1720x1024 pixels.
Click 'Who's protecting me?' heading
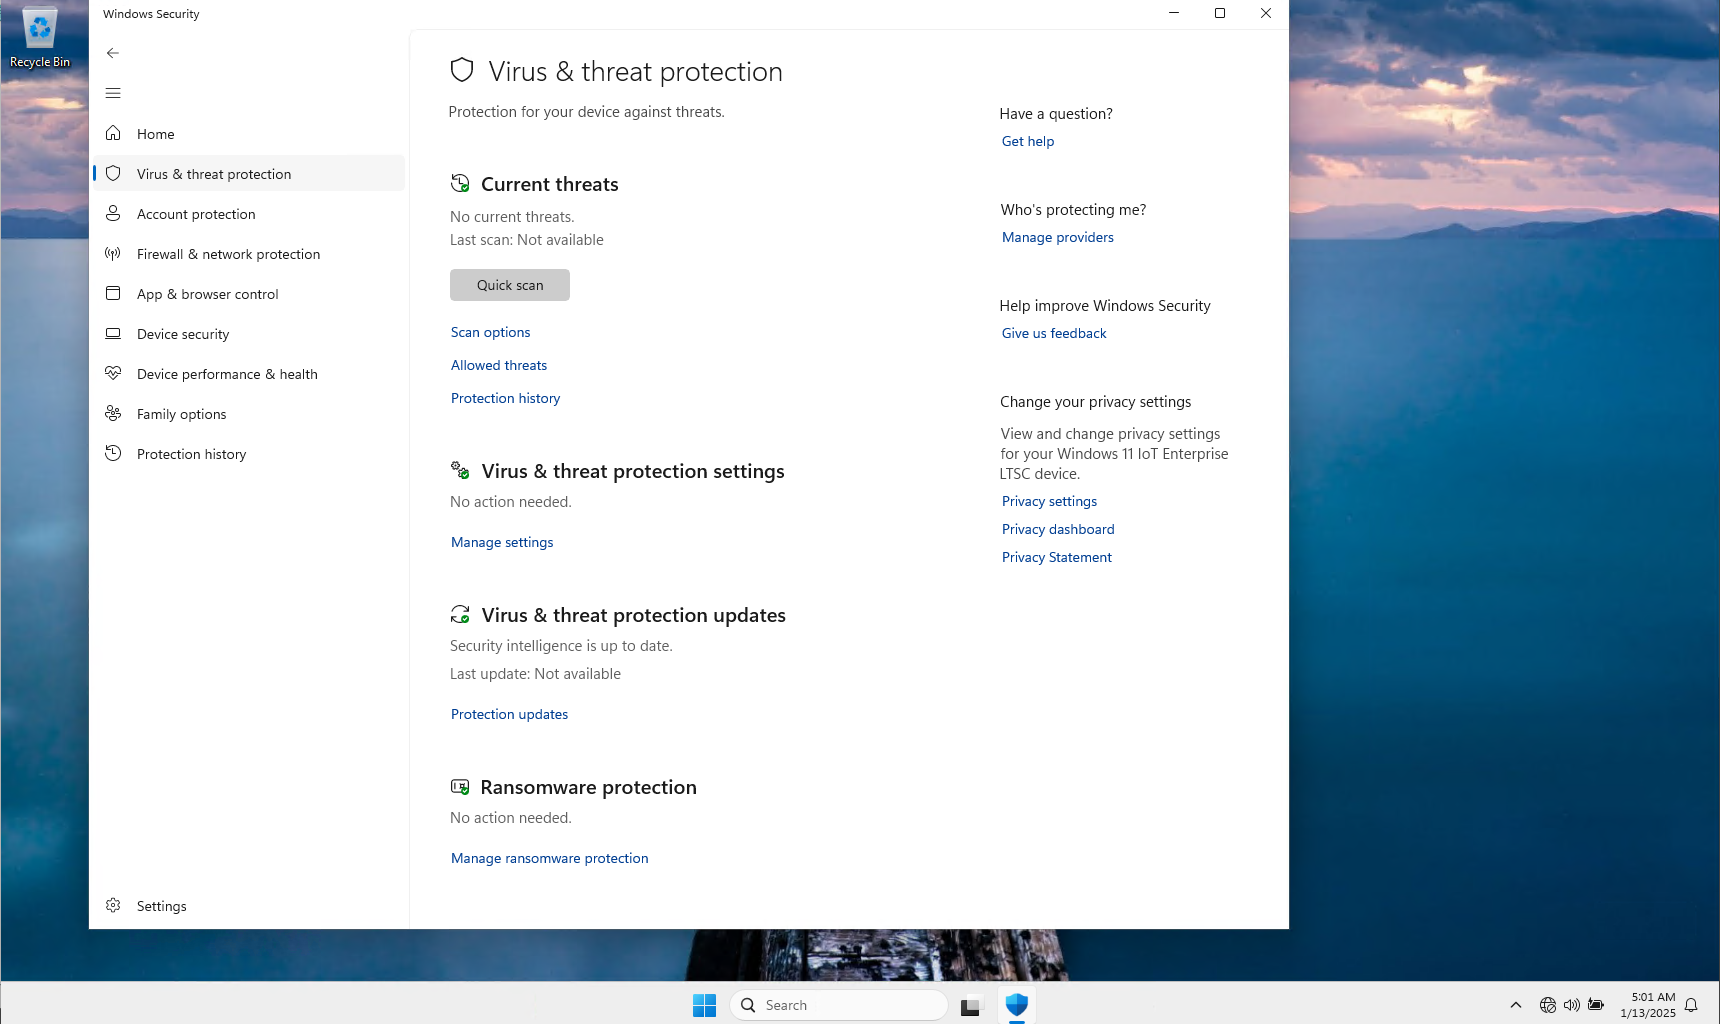pos(1073,210)
